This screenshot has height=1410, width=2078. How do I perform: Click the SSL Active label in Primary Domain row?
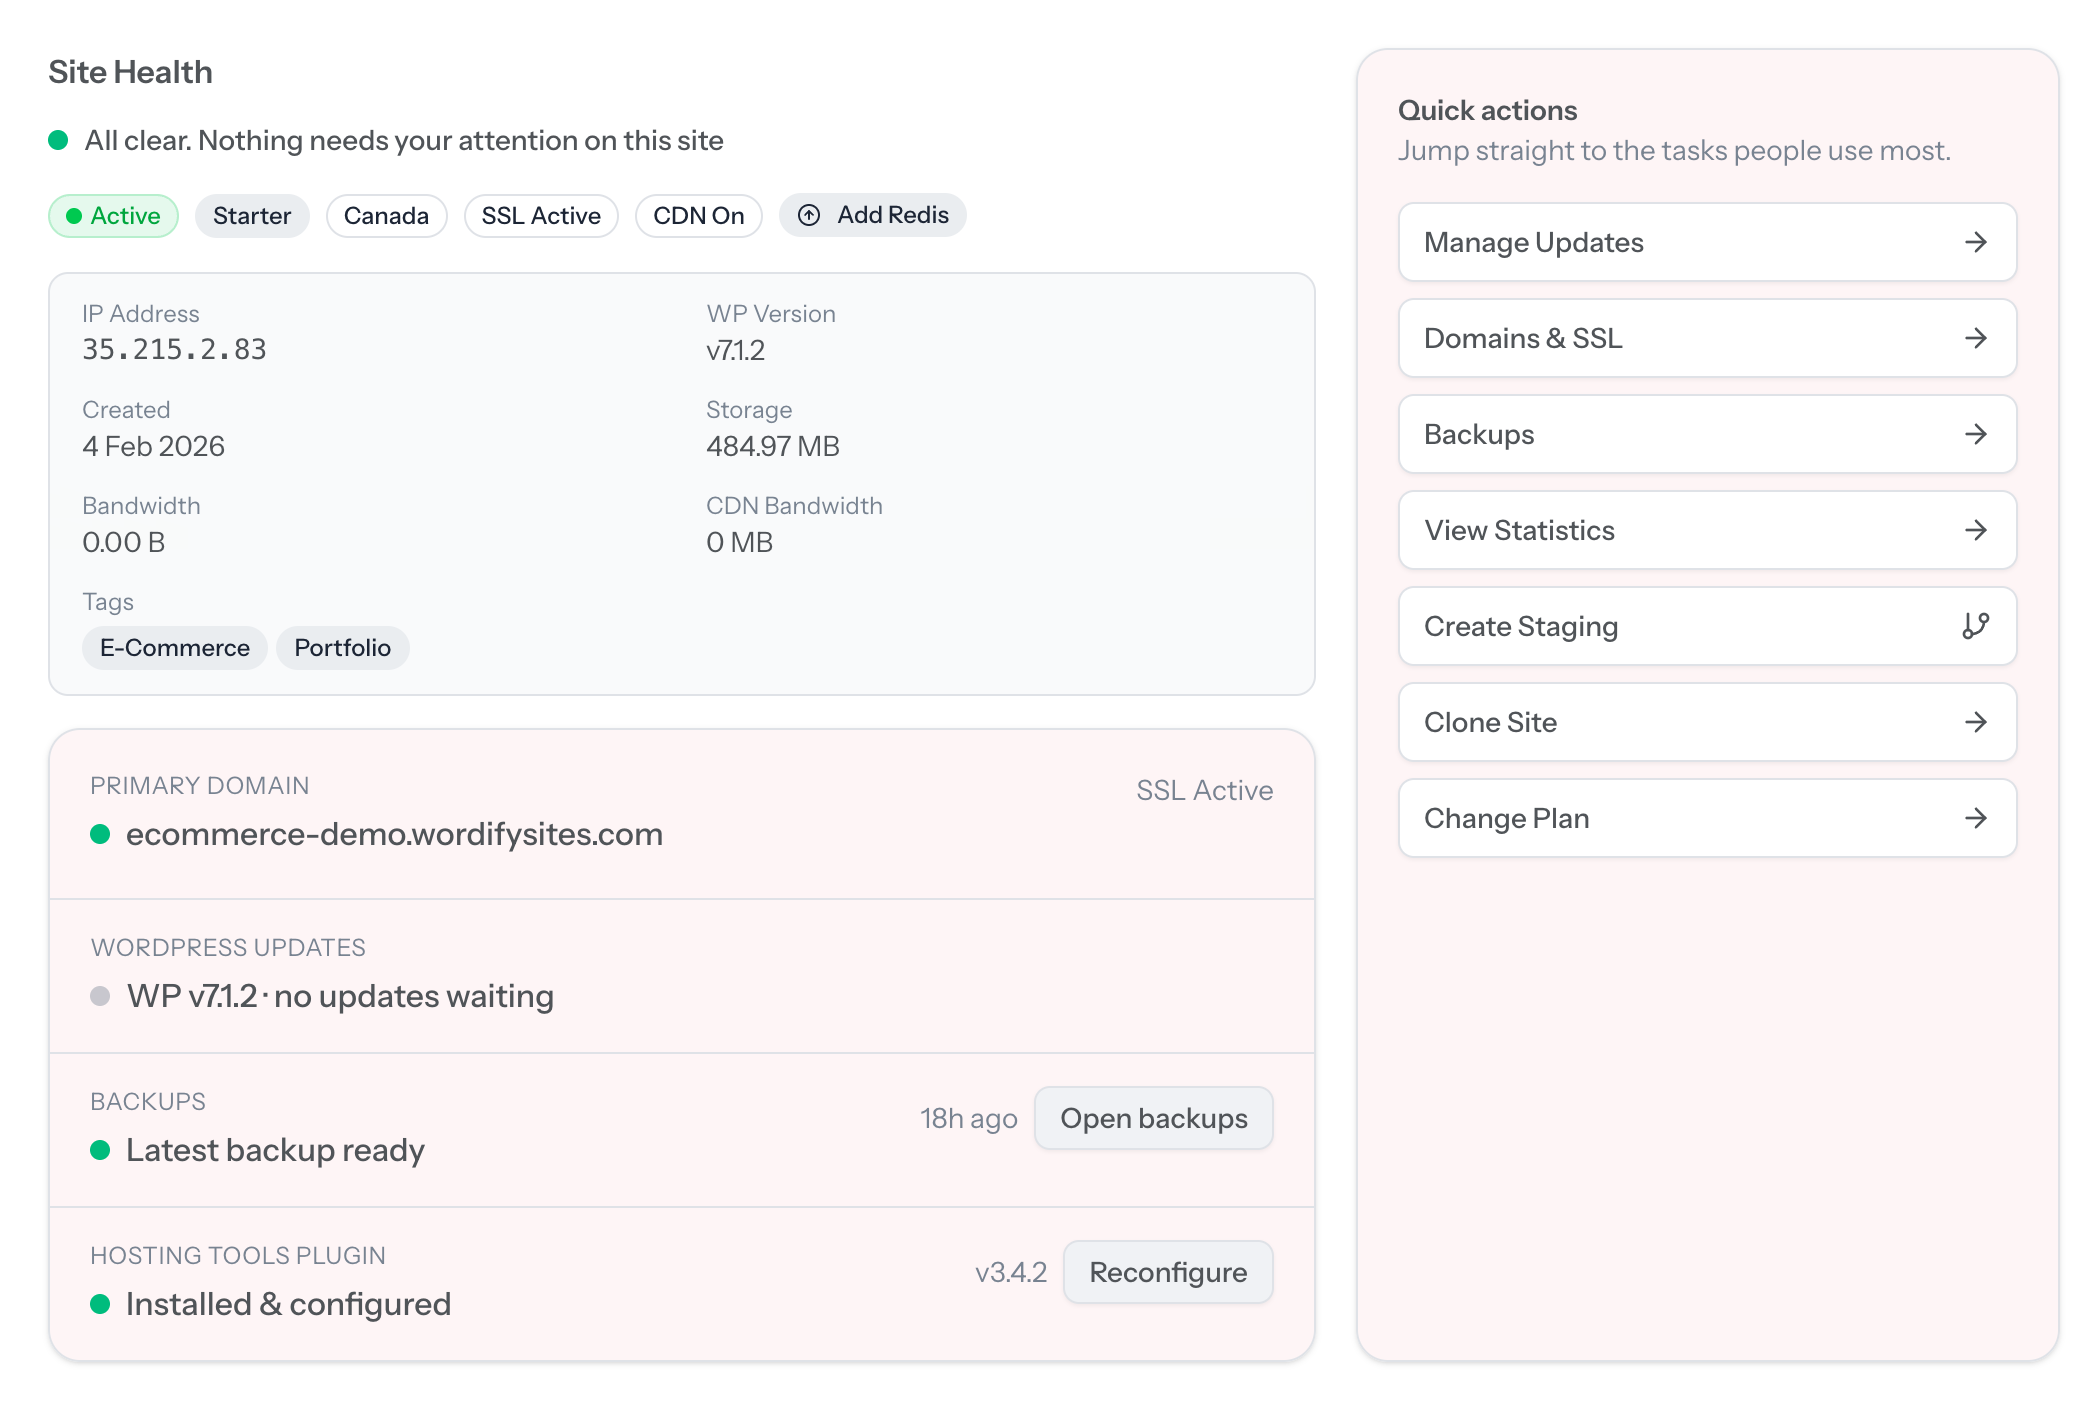click(x=1204, y=790)
